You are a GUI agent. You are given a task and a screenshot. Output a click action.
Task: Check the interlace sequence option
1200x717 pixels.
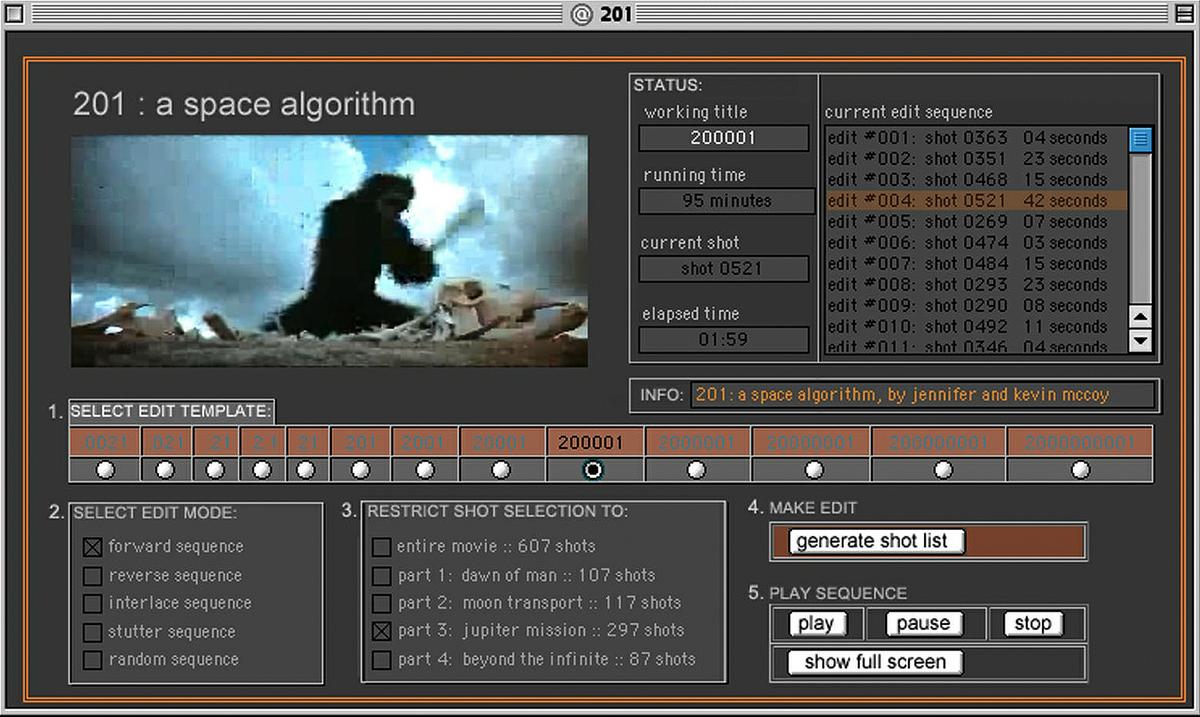tap(93, 604)
